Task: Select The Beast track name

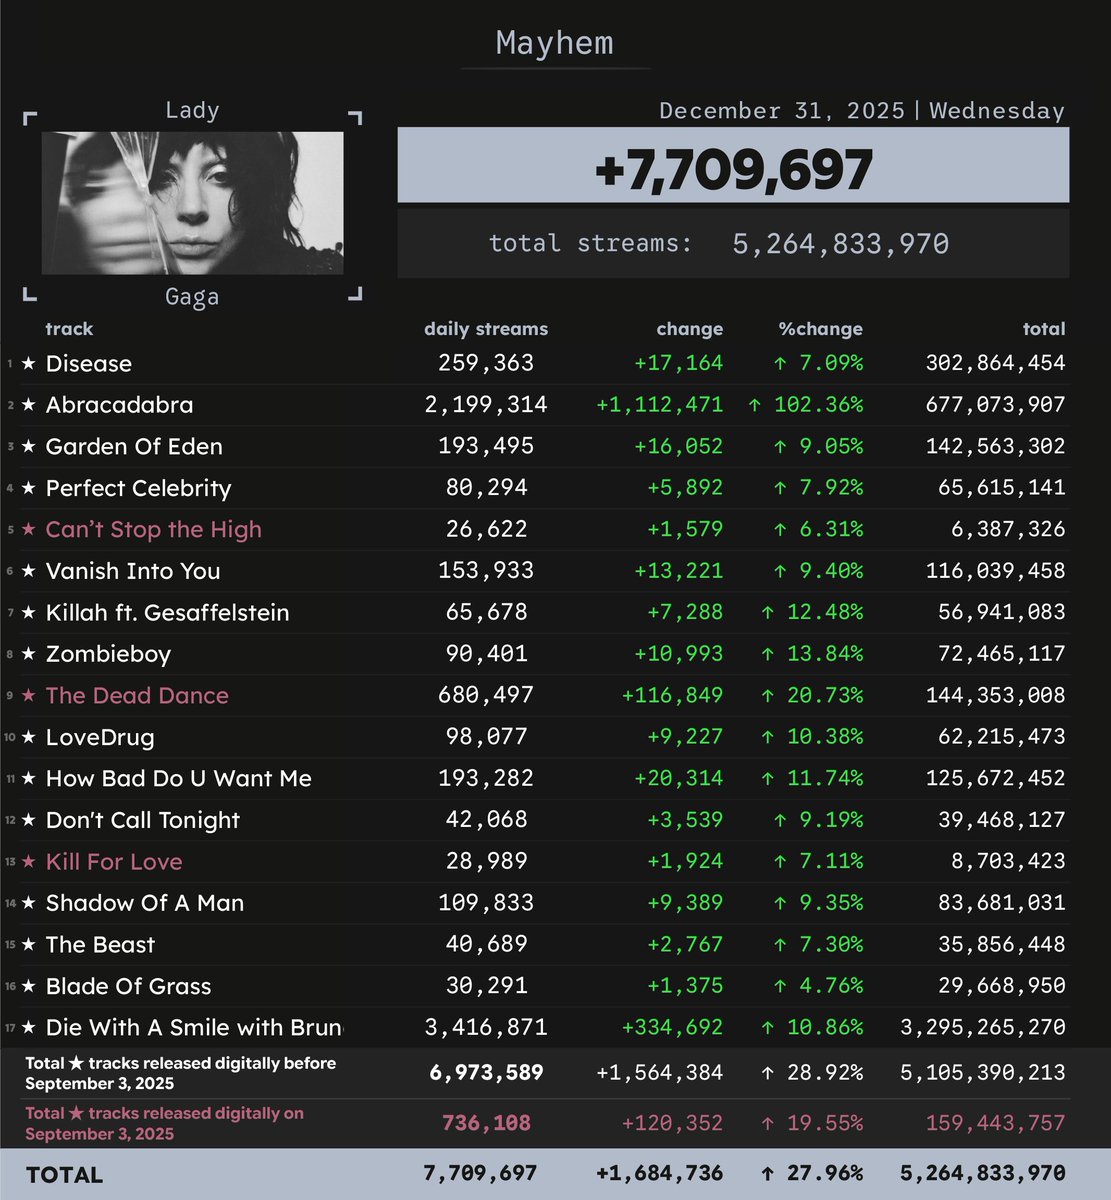Action: point(101,945)
